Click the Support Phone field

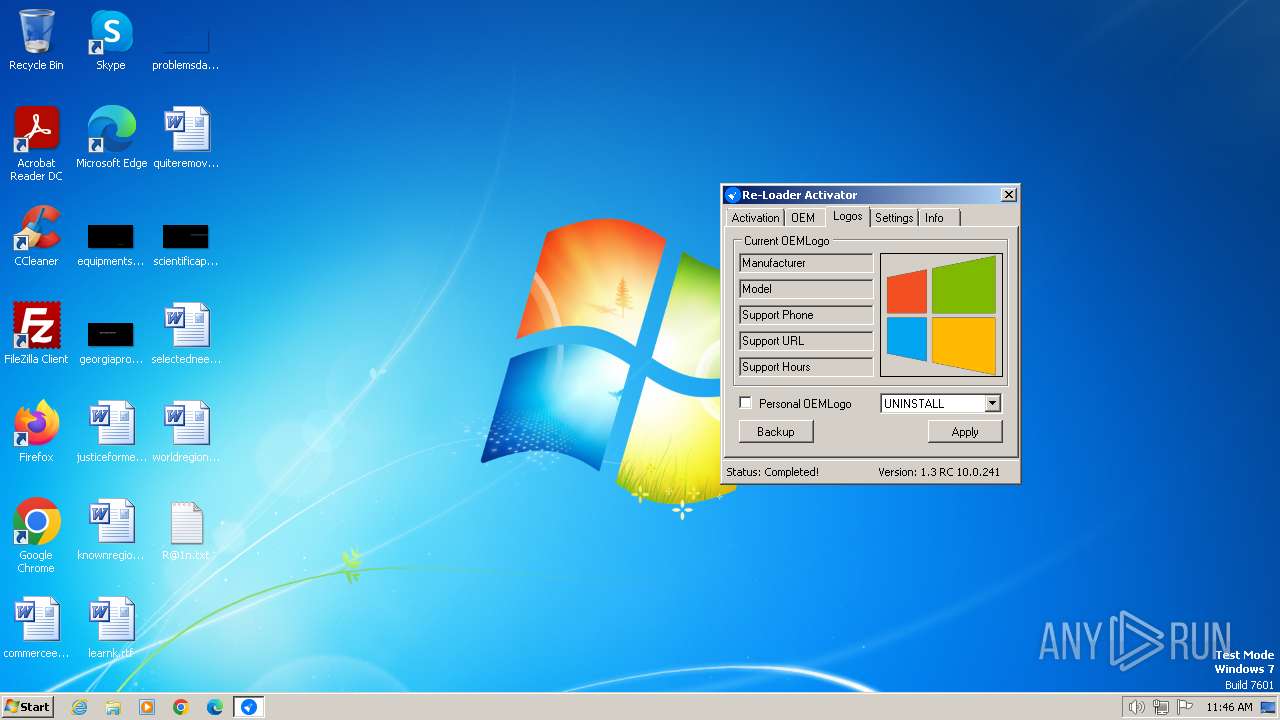point(806,315)
